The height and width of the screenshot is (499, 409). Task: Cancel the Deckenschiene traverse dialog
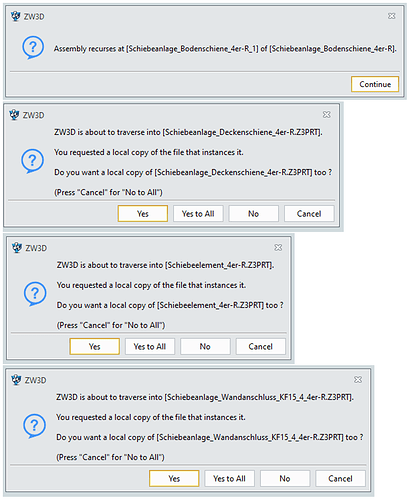click(x=309, y=213)
